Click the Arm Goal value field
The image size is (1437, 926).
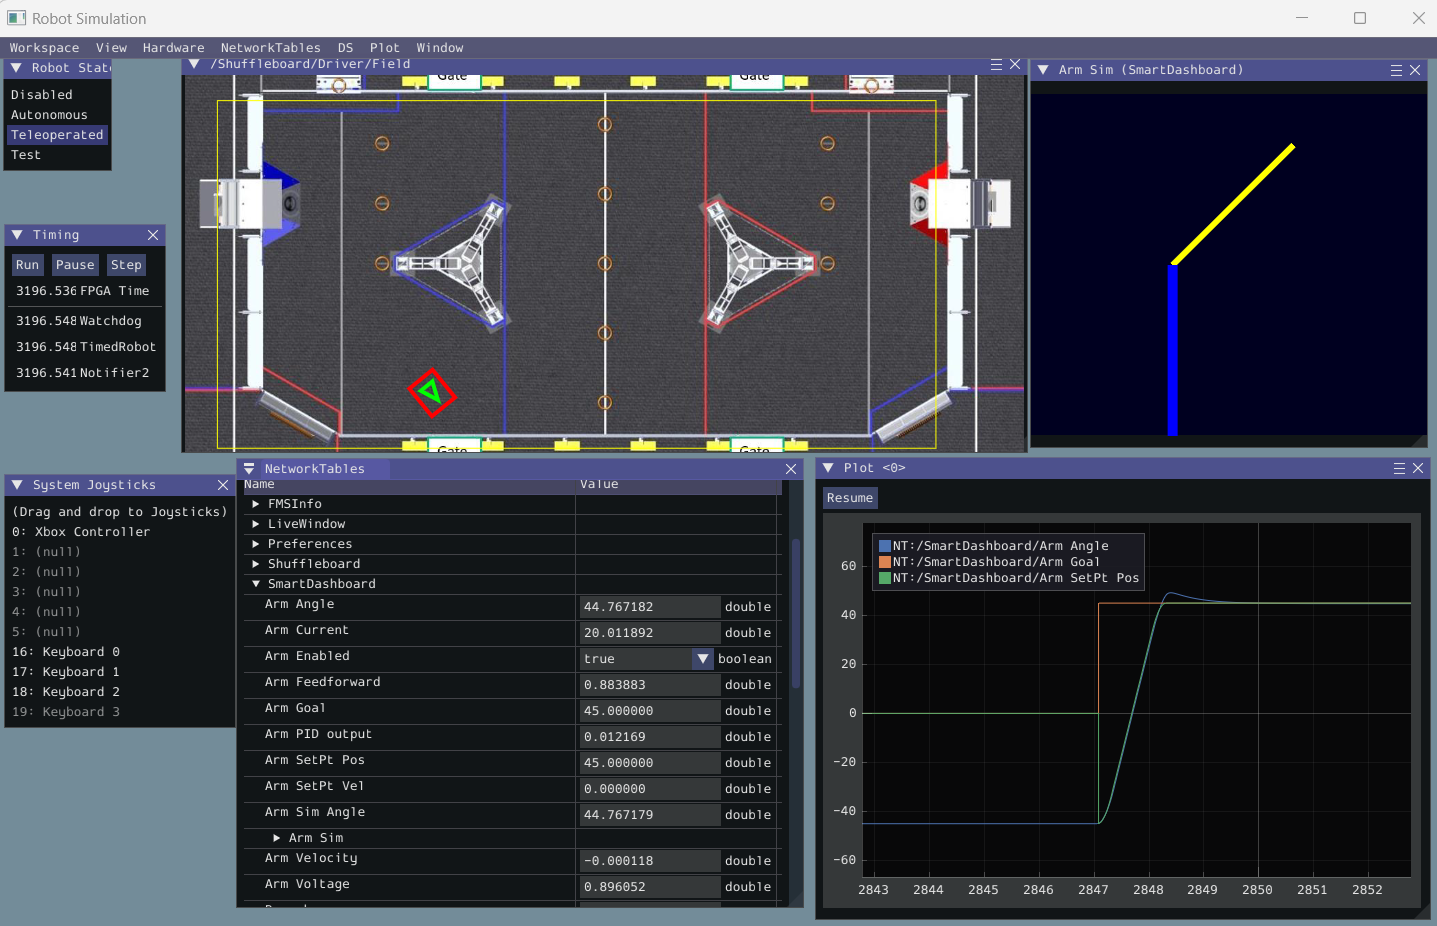[649, 711]
